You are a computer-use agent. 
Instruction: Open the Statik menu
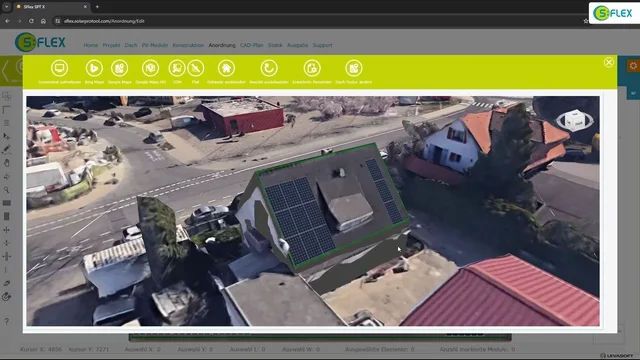[x=275, y=45]
